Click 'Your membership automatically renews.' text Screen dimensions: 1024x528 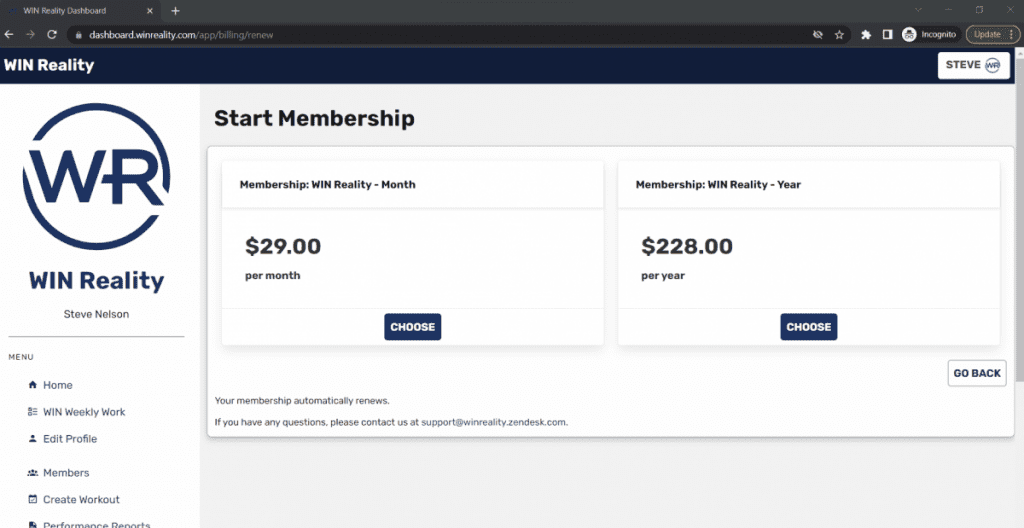pyautogui.click(x=302, y=401)
